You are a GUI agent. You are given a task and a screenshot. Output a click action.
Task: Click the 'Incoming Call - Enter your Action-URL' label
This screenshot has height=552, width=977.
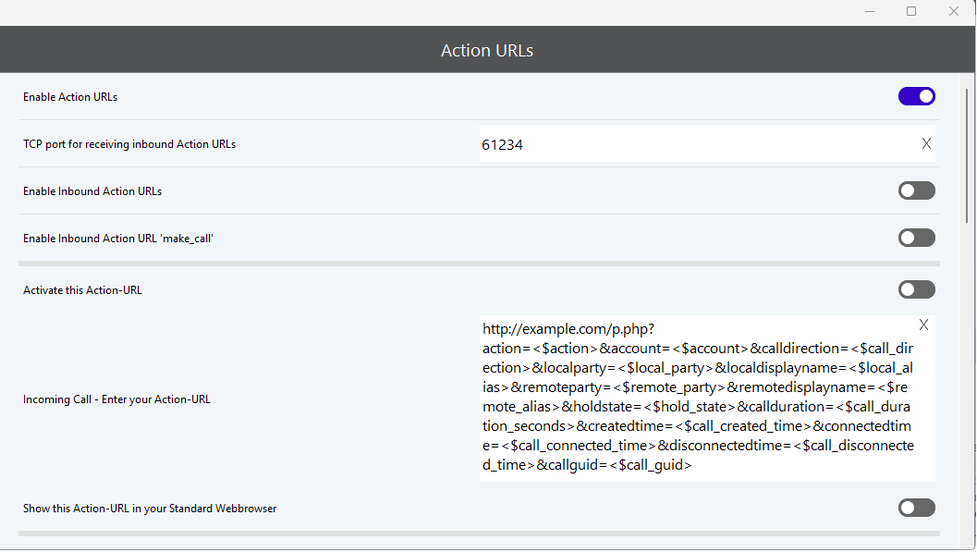click(x=117, y=399)
